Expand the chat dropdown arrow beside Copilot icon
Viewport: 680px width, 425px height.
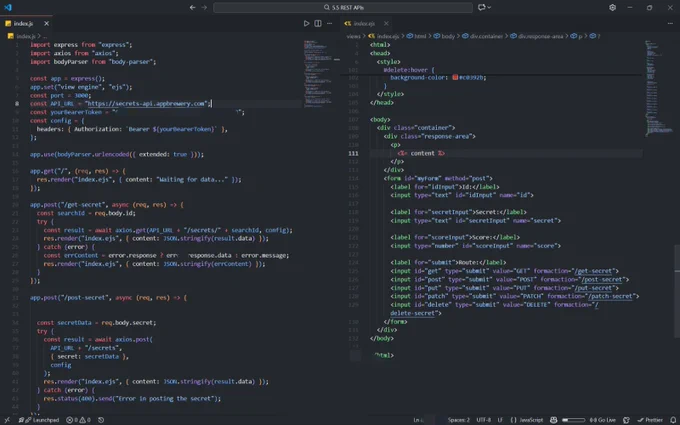click(490, 7)
